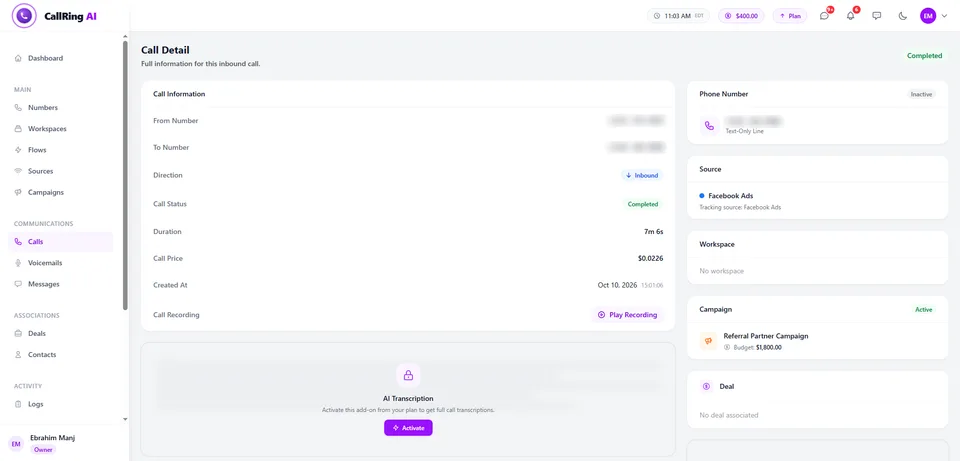Click the Tracking source: Facebook Ads text

coord(740,208)
